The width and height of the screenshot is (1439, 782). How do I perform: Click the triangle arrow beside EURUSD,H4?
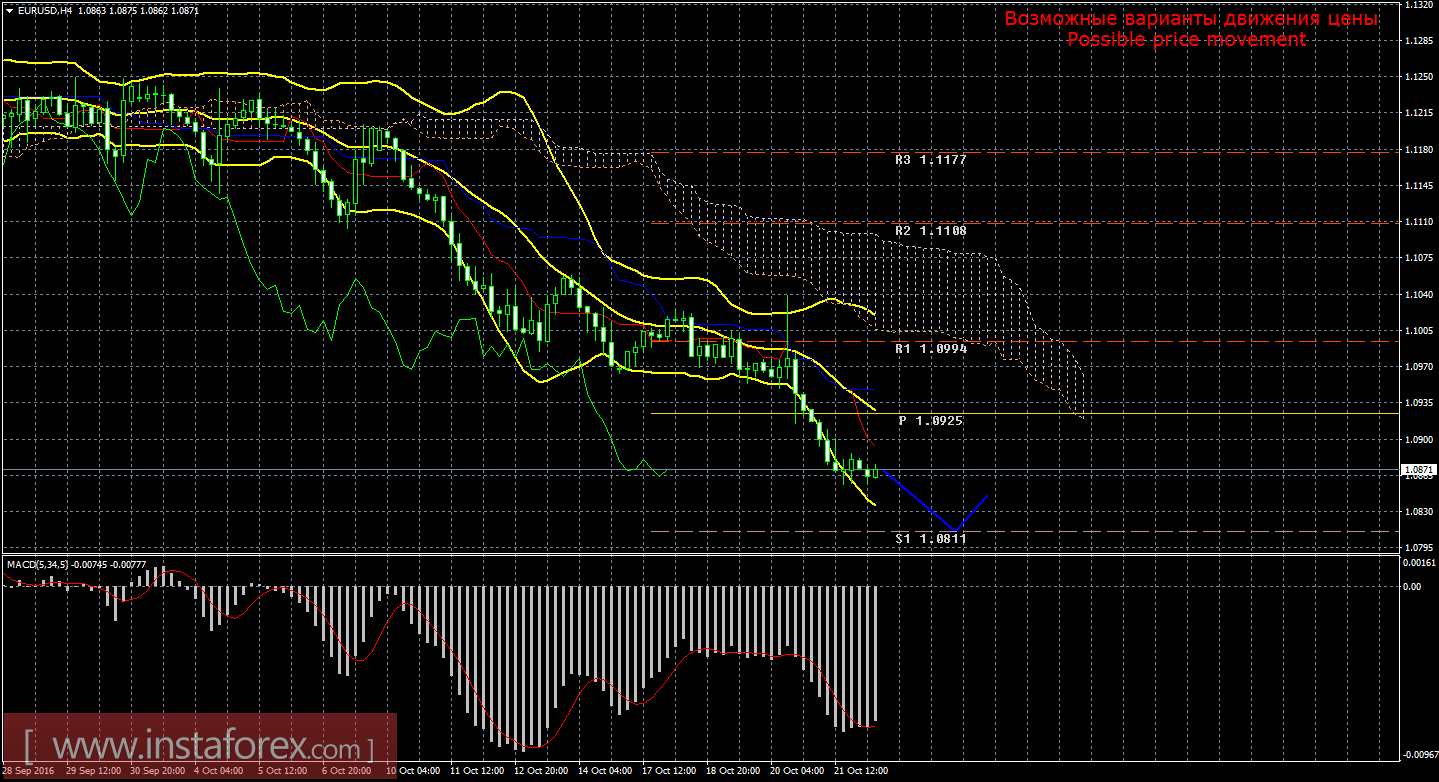[9, 9]
